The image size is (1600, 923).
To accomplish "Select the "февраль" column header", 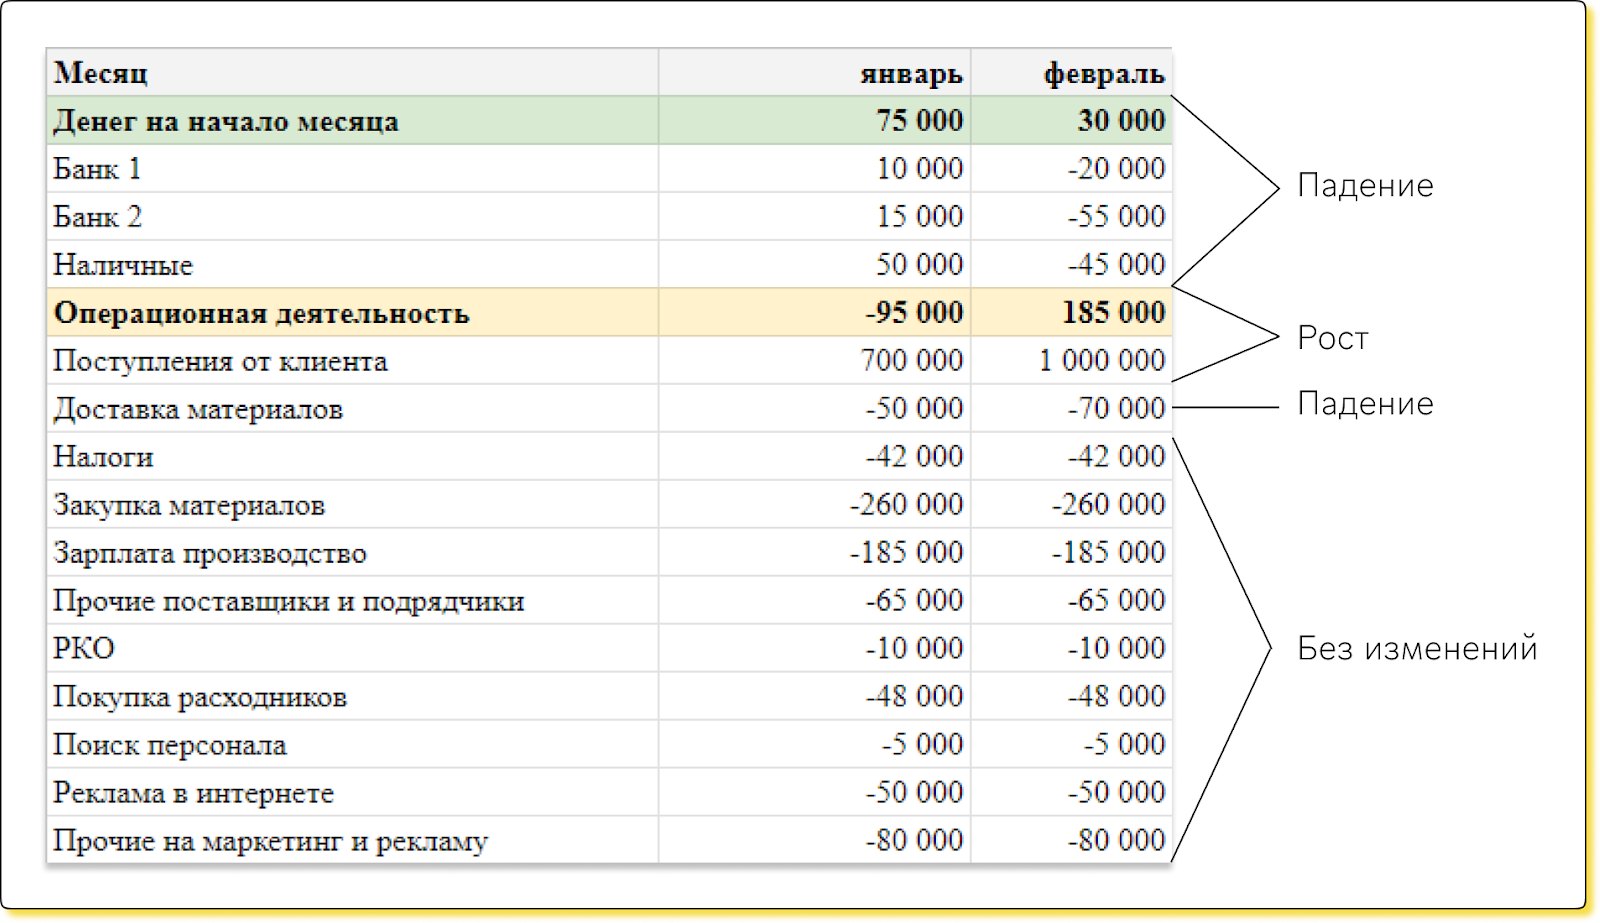I will click(1104, 74).
